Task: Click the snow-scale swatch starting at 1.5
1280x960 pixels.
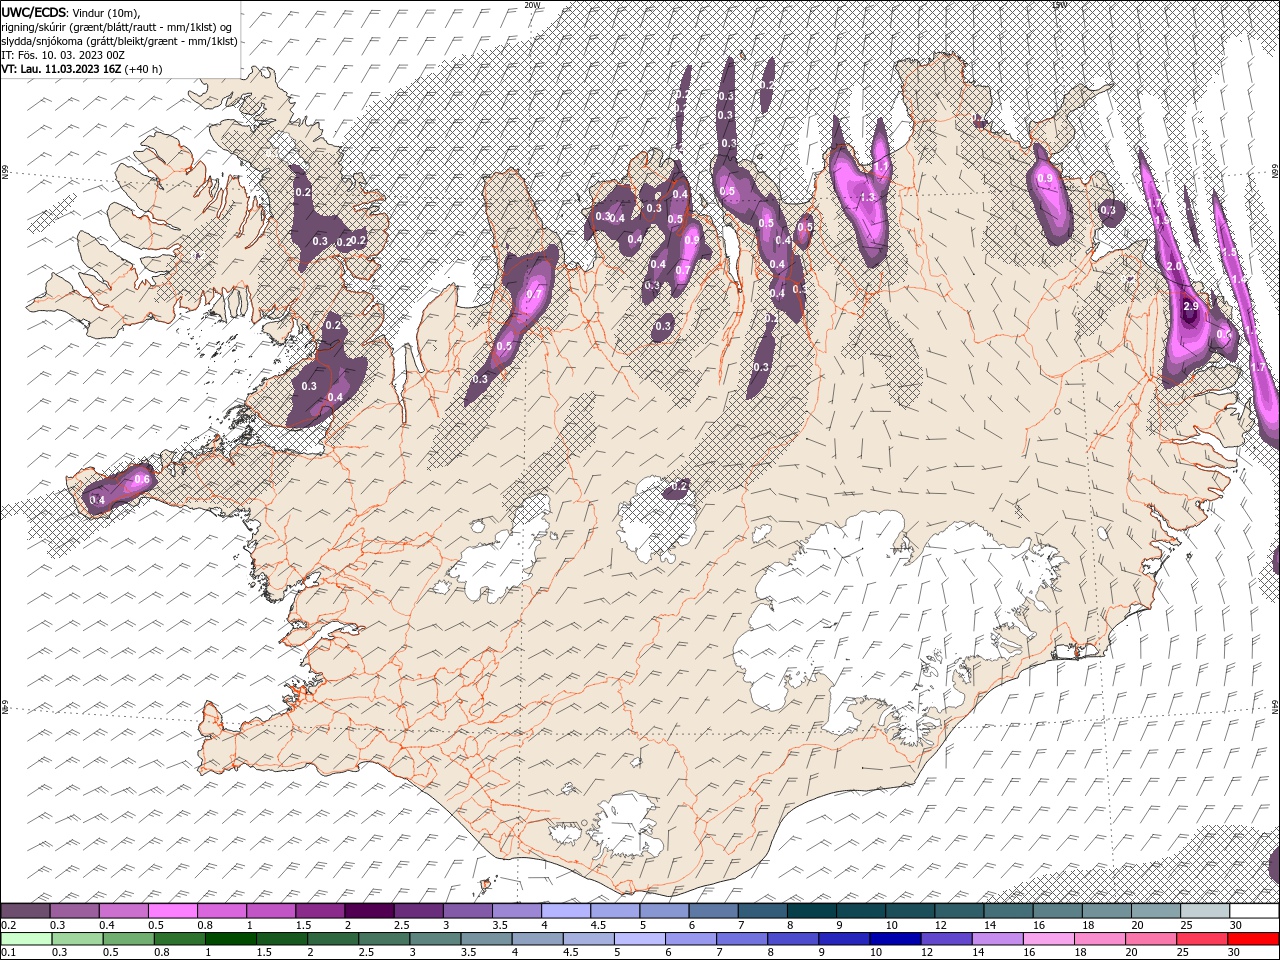Action: [320, 911]
